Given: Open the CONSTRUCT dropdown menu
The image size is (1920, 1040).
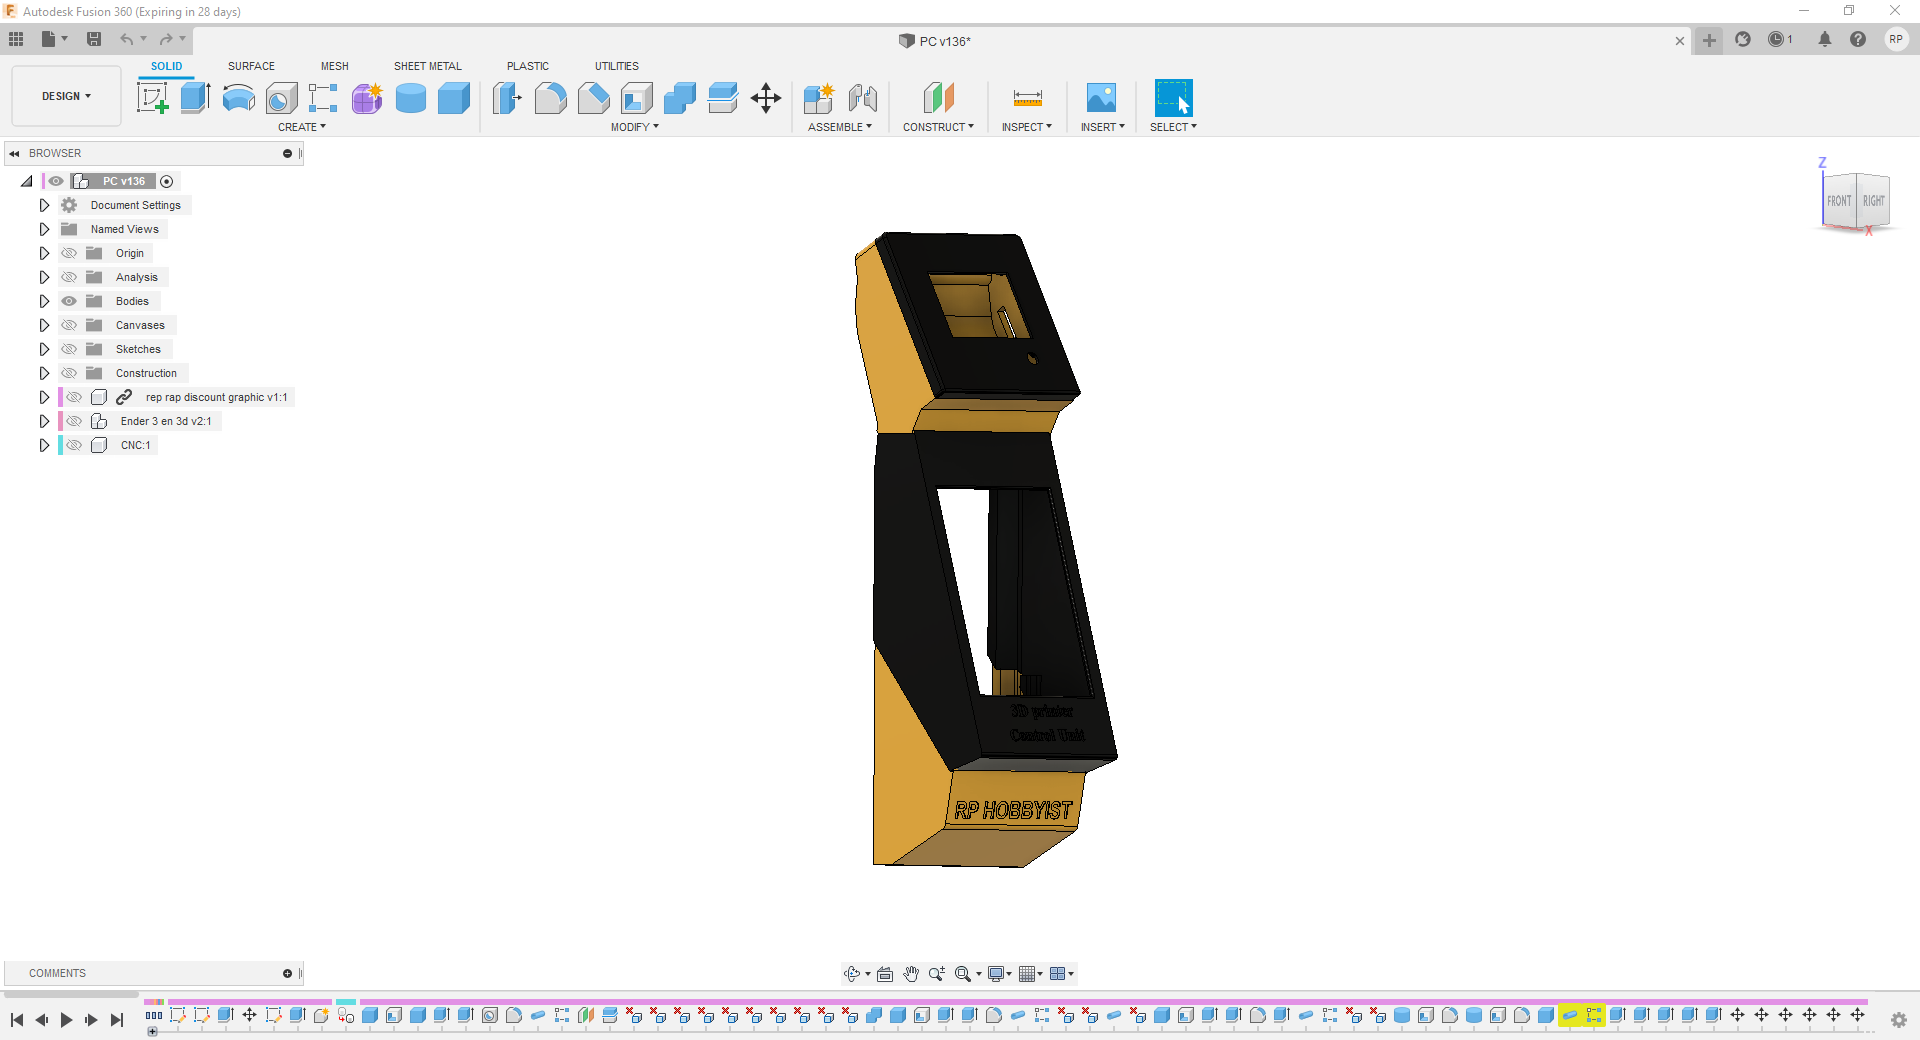Looking at the screenshot, I should pos(938,127).
